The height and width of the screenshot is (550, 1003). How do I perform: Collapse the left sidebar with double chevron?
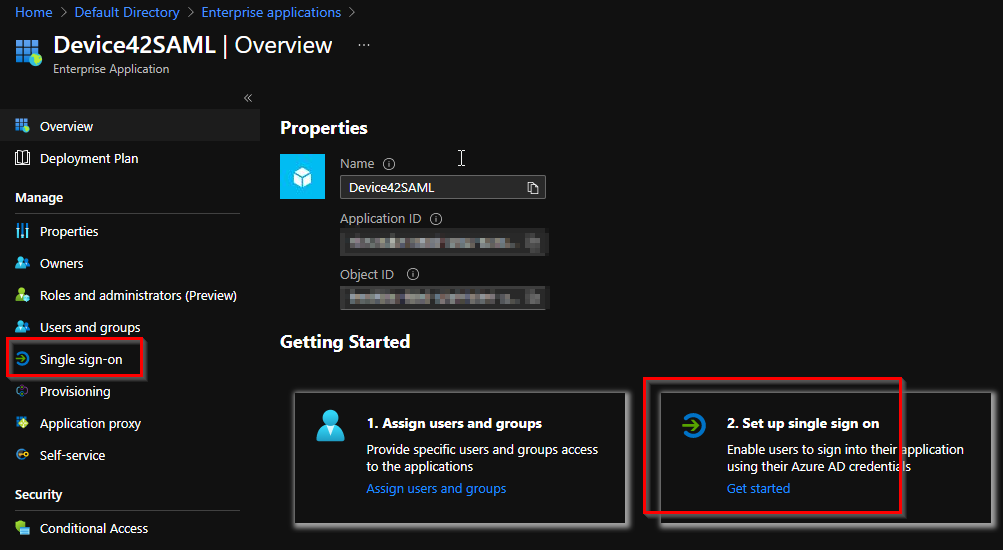click(x=248, y=98)
